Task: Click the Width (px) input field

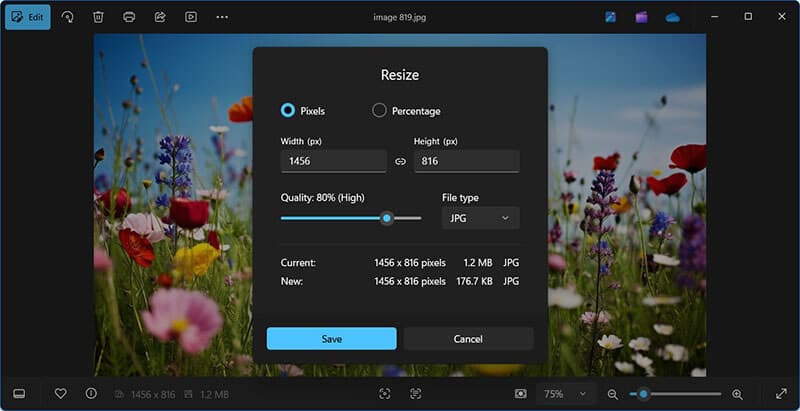Action: tap(333, 161)
